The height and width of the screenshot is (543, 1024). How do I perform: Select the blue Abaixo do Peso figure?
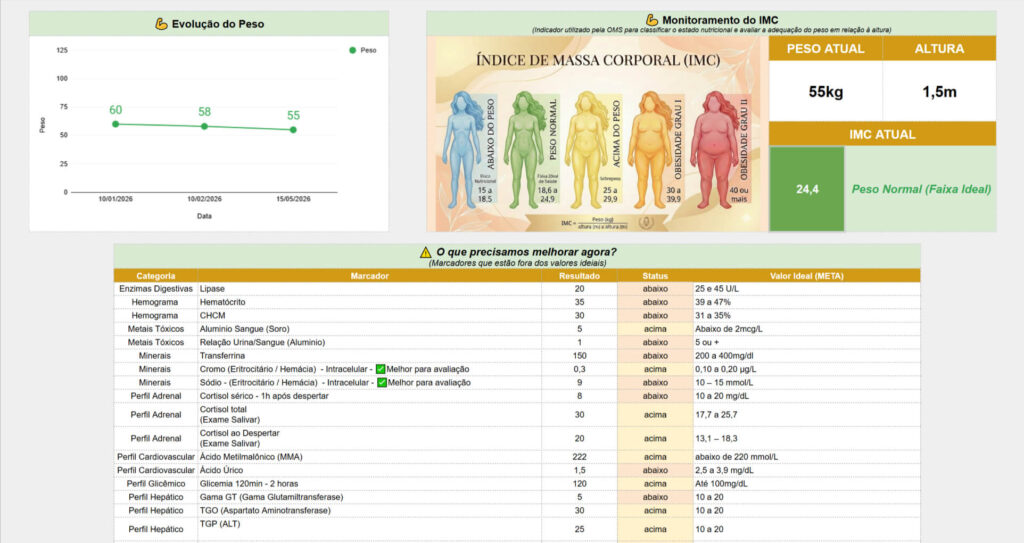[x=462, y=149]
